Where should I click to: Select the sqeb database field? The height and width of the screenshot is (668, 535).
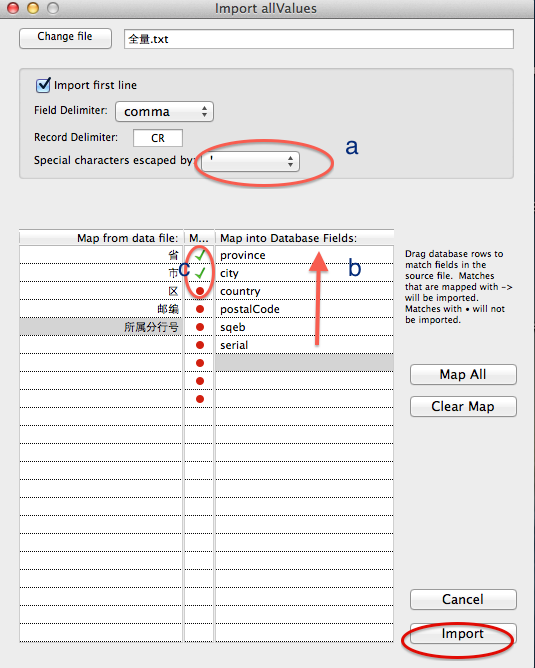(x=305, y=326)
